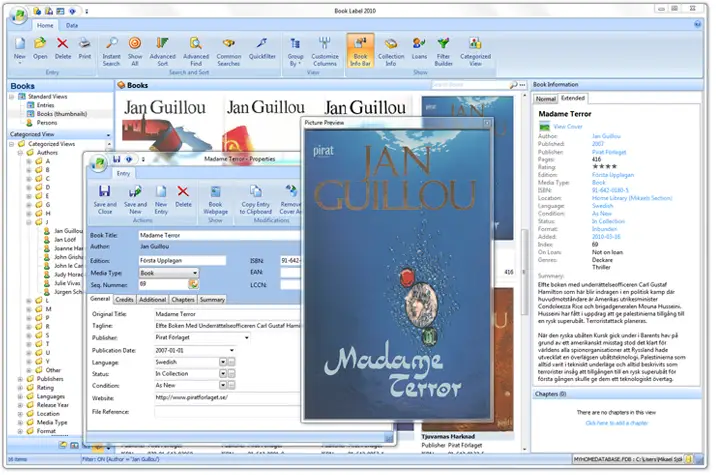Open the Additional tab in Properties
The image size is (716, 475).
click(153, 300)
